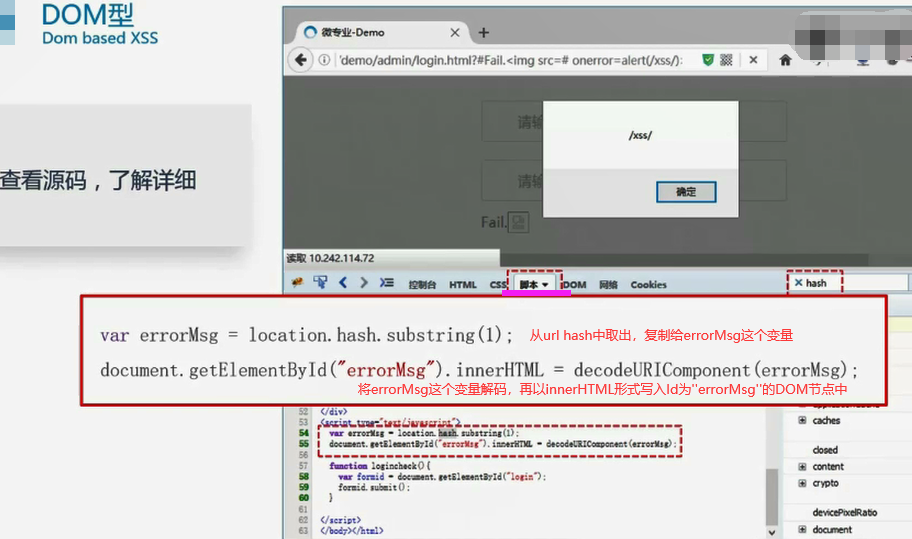Open a new browser tab with plus
Image resolution: width=912 pixels, height=539 pixels.
point(483,33)
